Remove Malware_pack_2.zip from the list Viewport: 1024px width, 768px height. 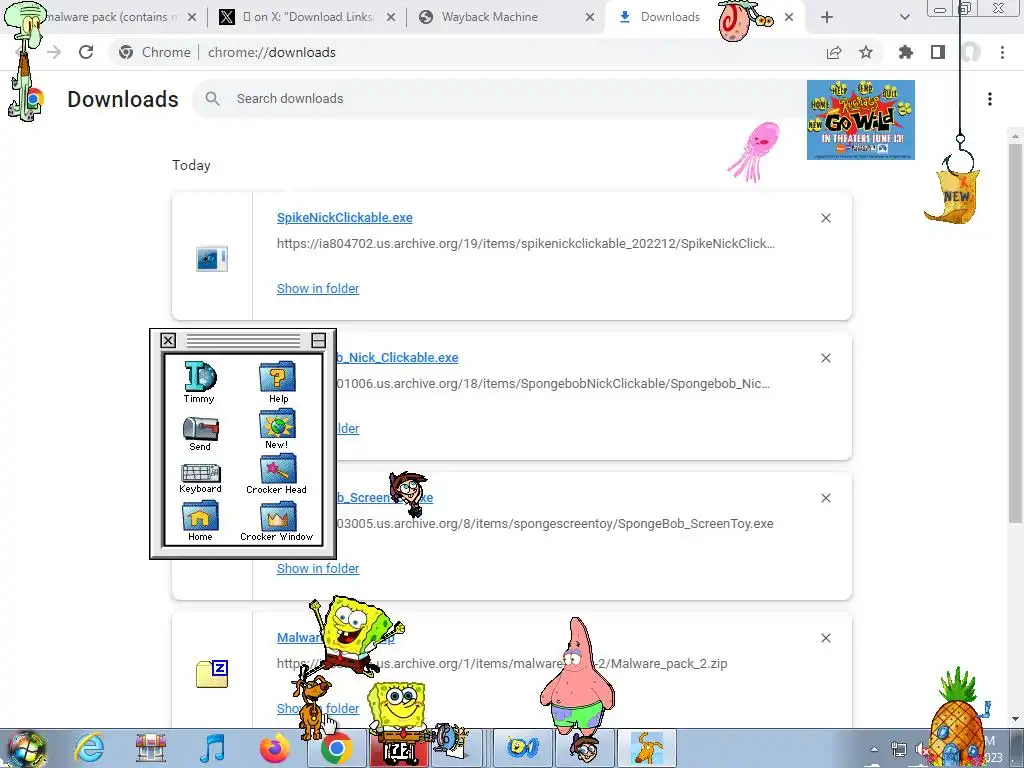click(x=825, y=638)
